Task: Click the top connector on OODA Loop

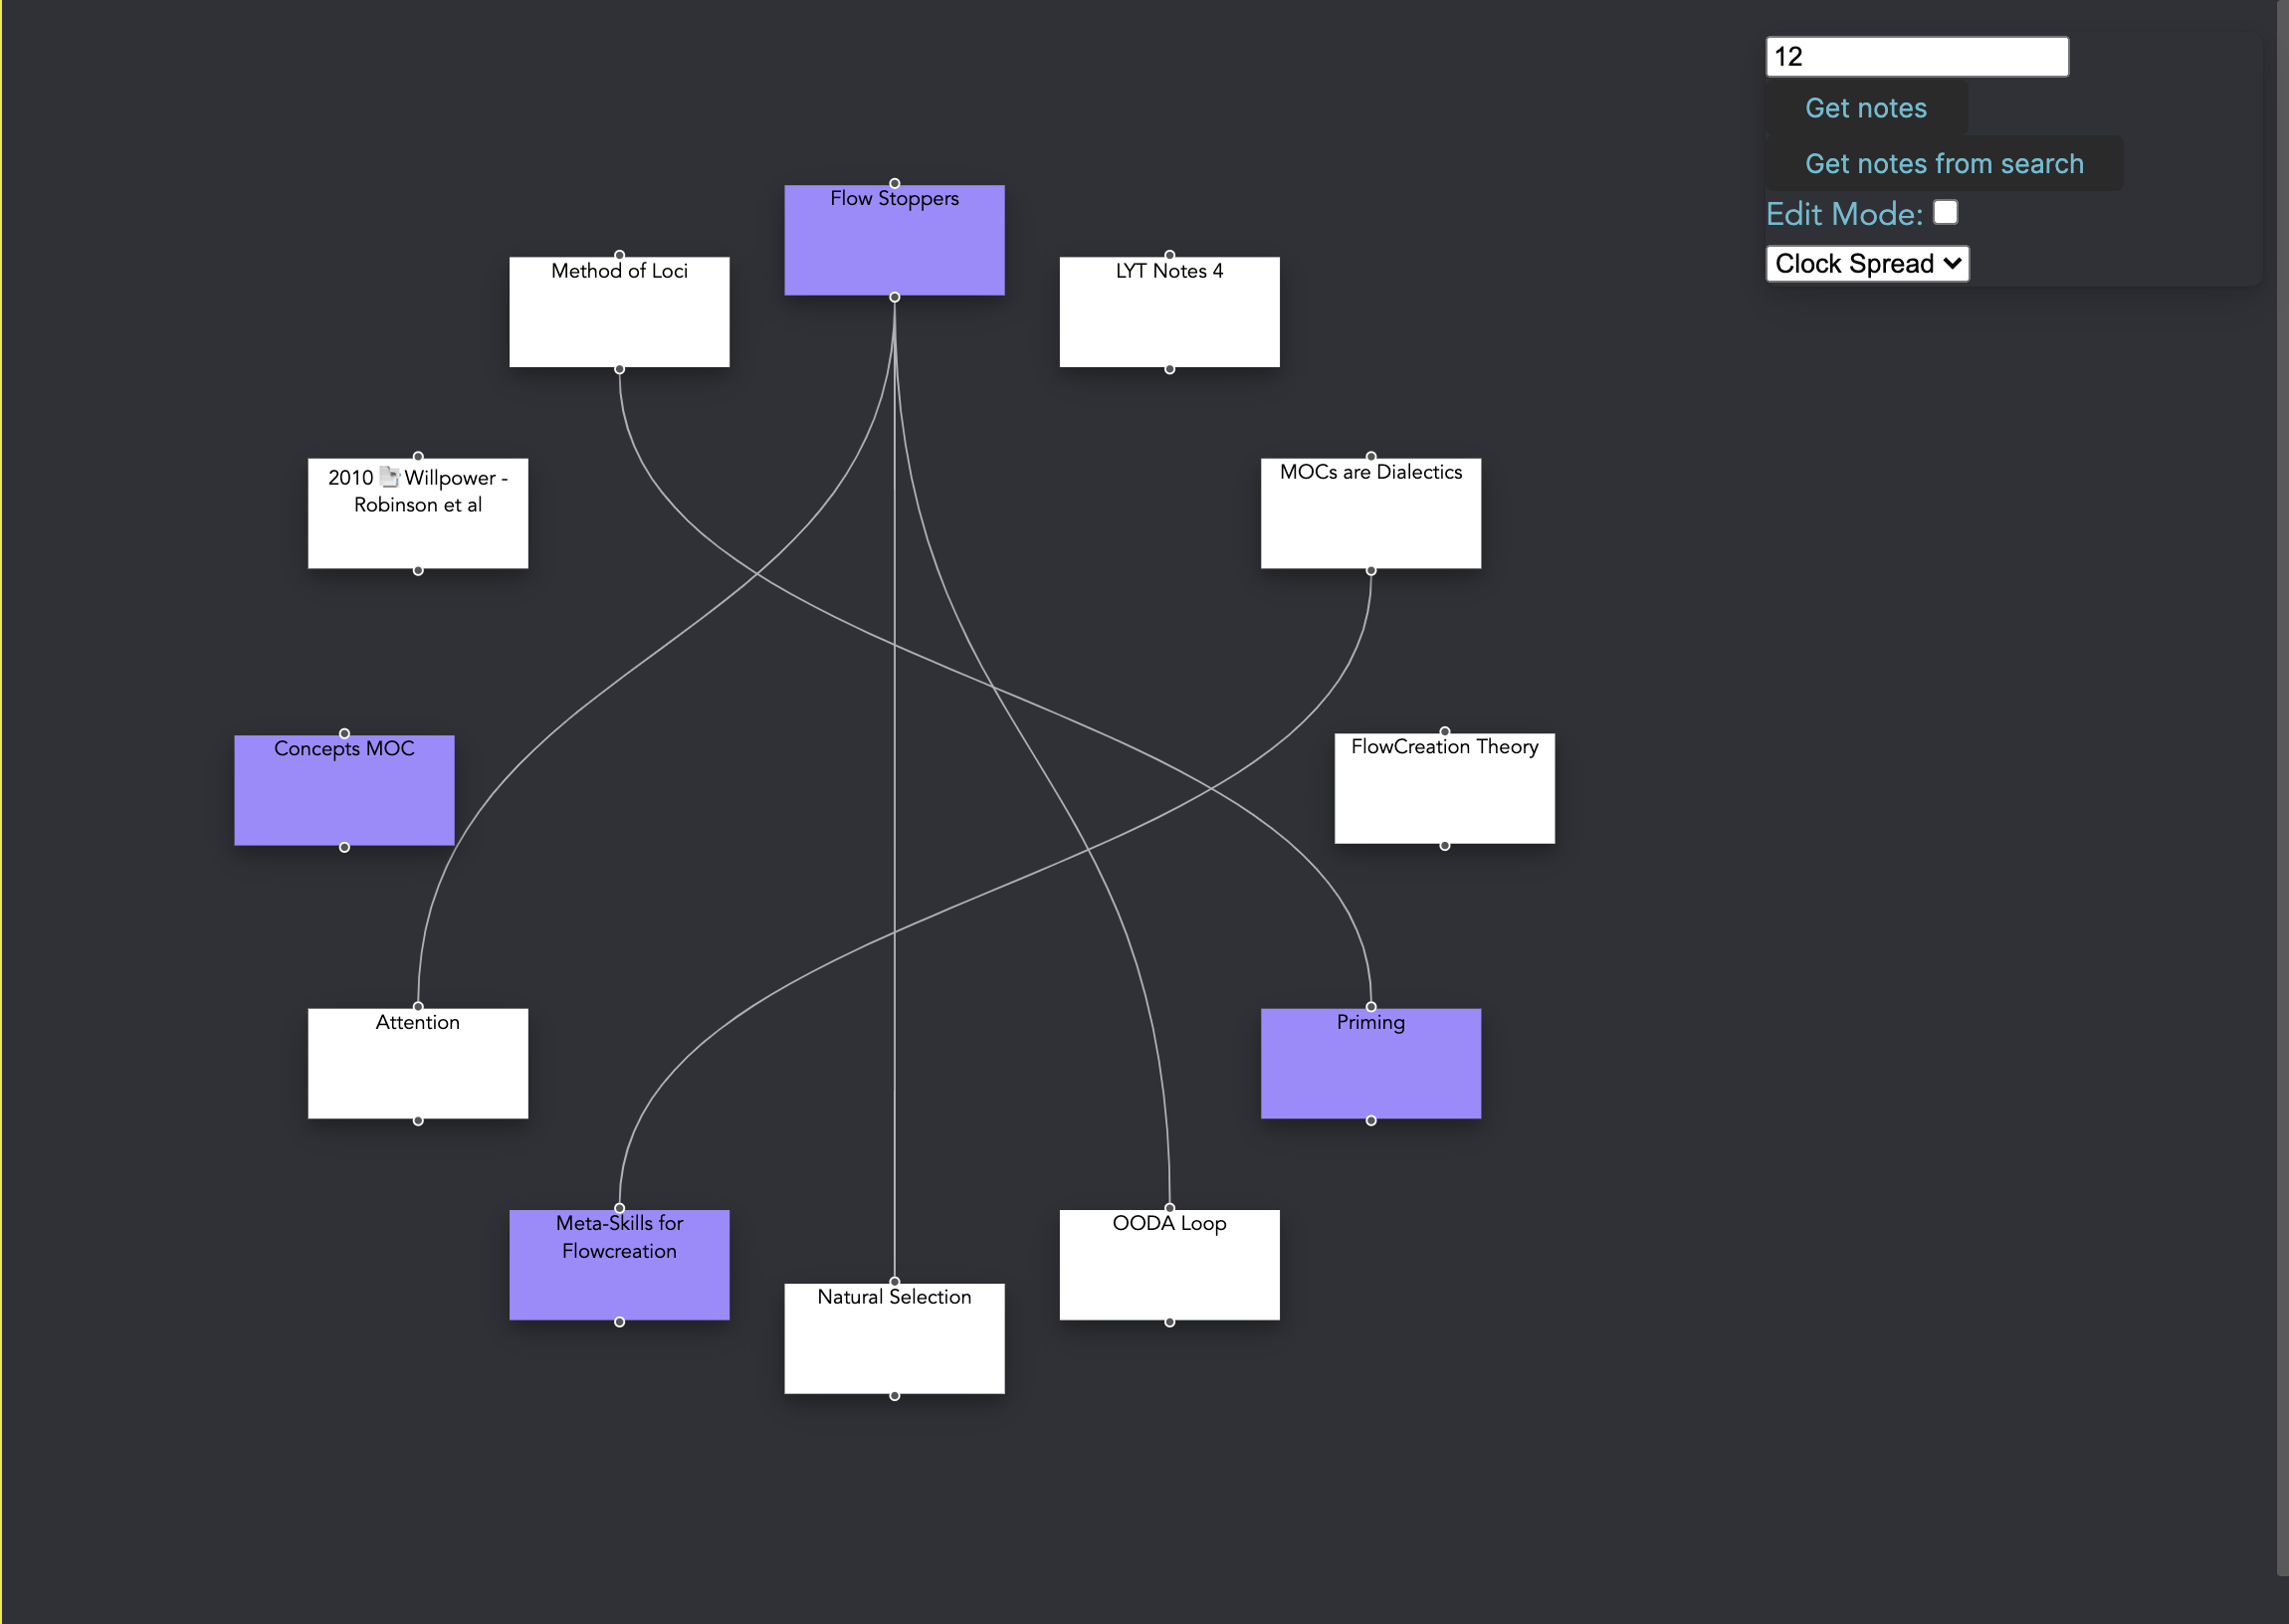Action: coord(1169,1208)
